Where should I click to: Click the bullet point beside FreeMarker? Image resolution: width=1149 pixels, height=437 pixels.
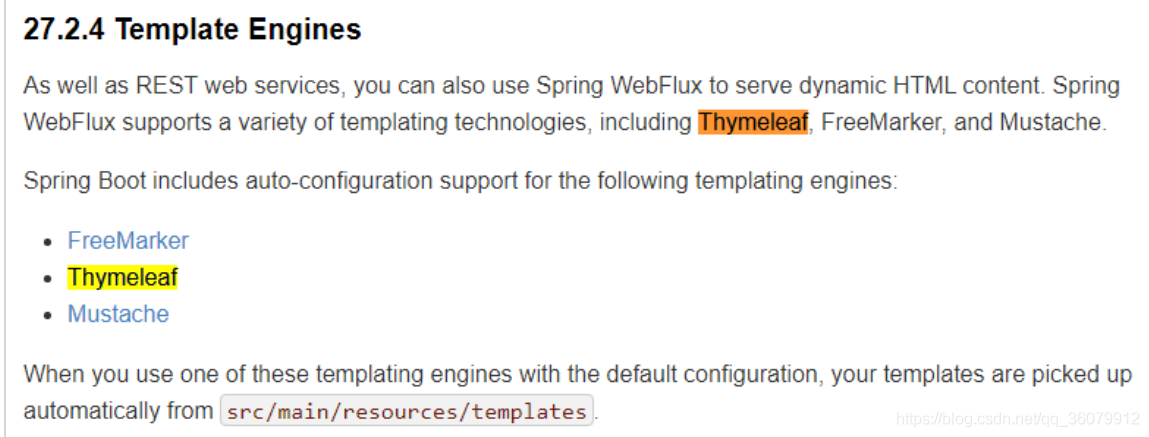click(48, 242)
